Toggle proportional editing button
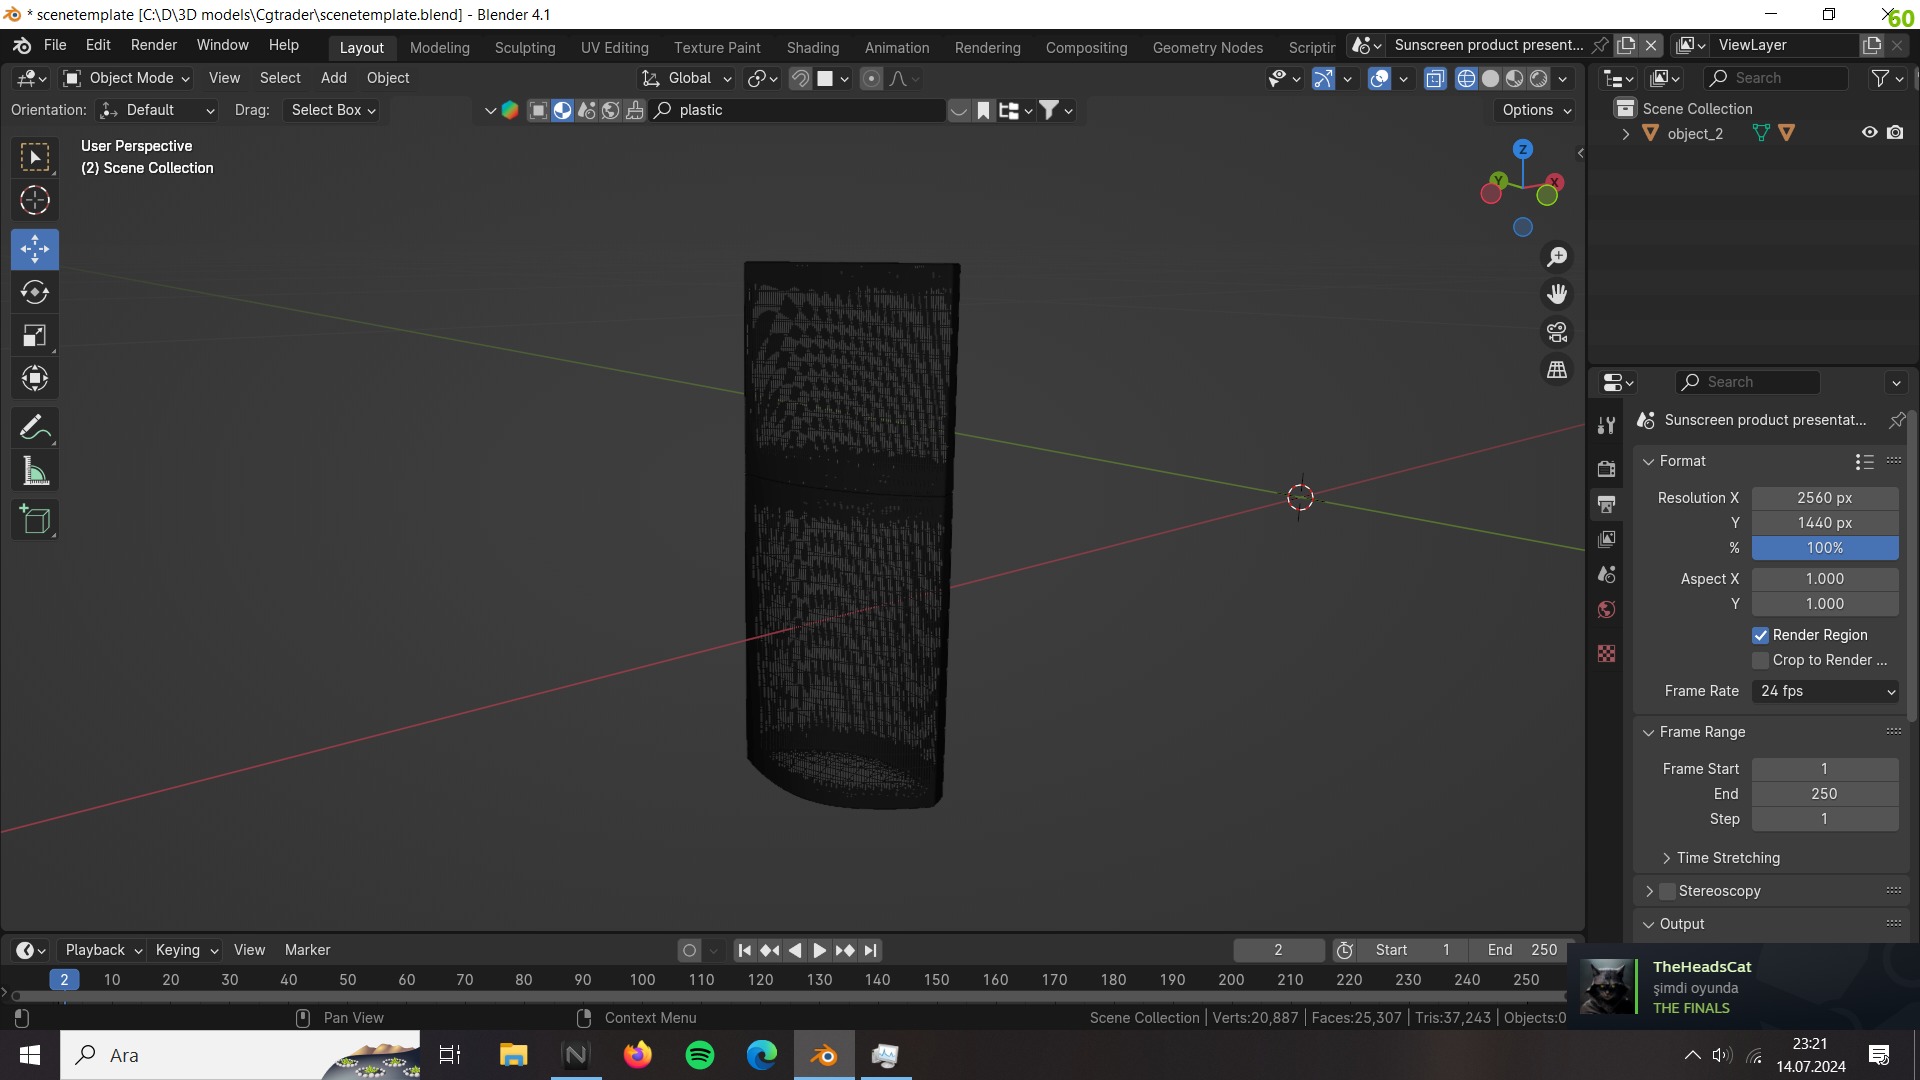Image resolution: width=1920 pixels, height=1080 pixels. (x=871, y=79)
